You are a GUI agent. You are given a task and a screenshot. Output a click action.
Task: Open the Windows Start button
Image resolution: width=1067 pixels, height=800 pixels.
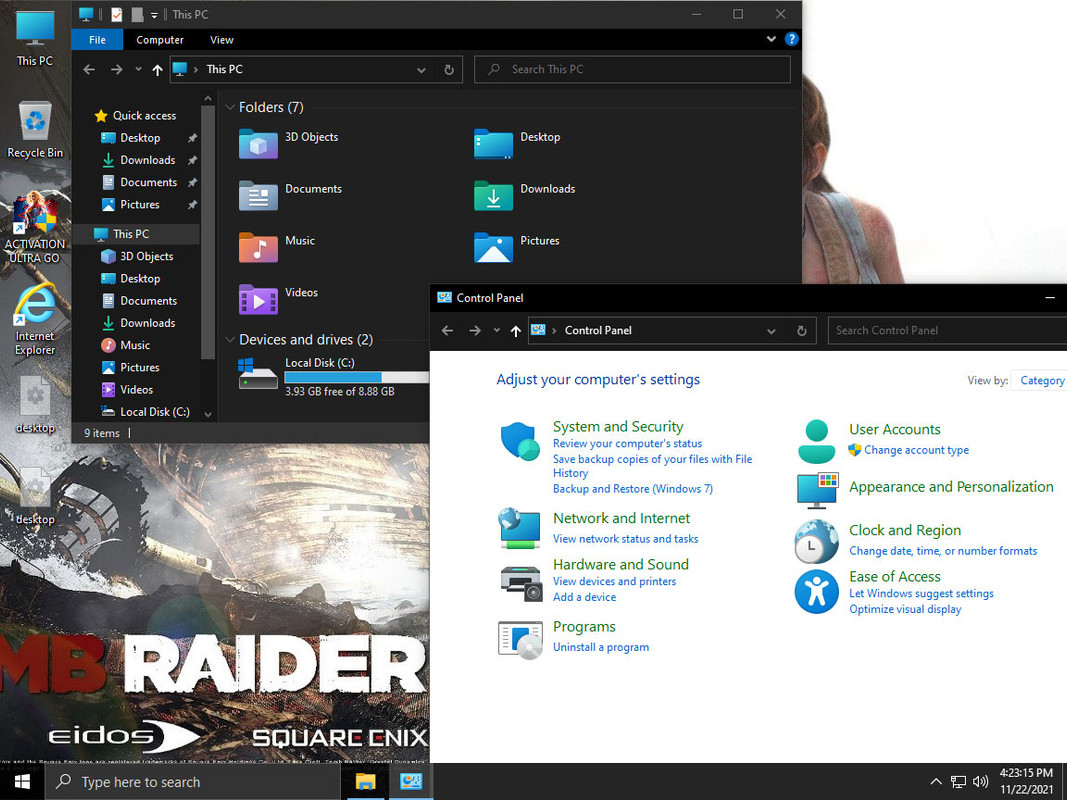point(22,782)
